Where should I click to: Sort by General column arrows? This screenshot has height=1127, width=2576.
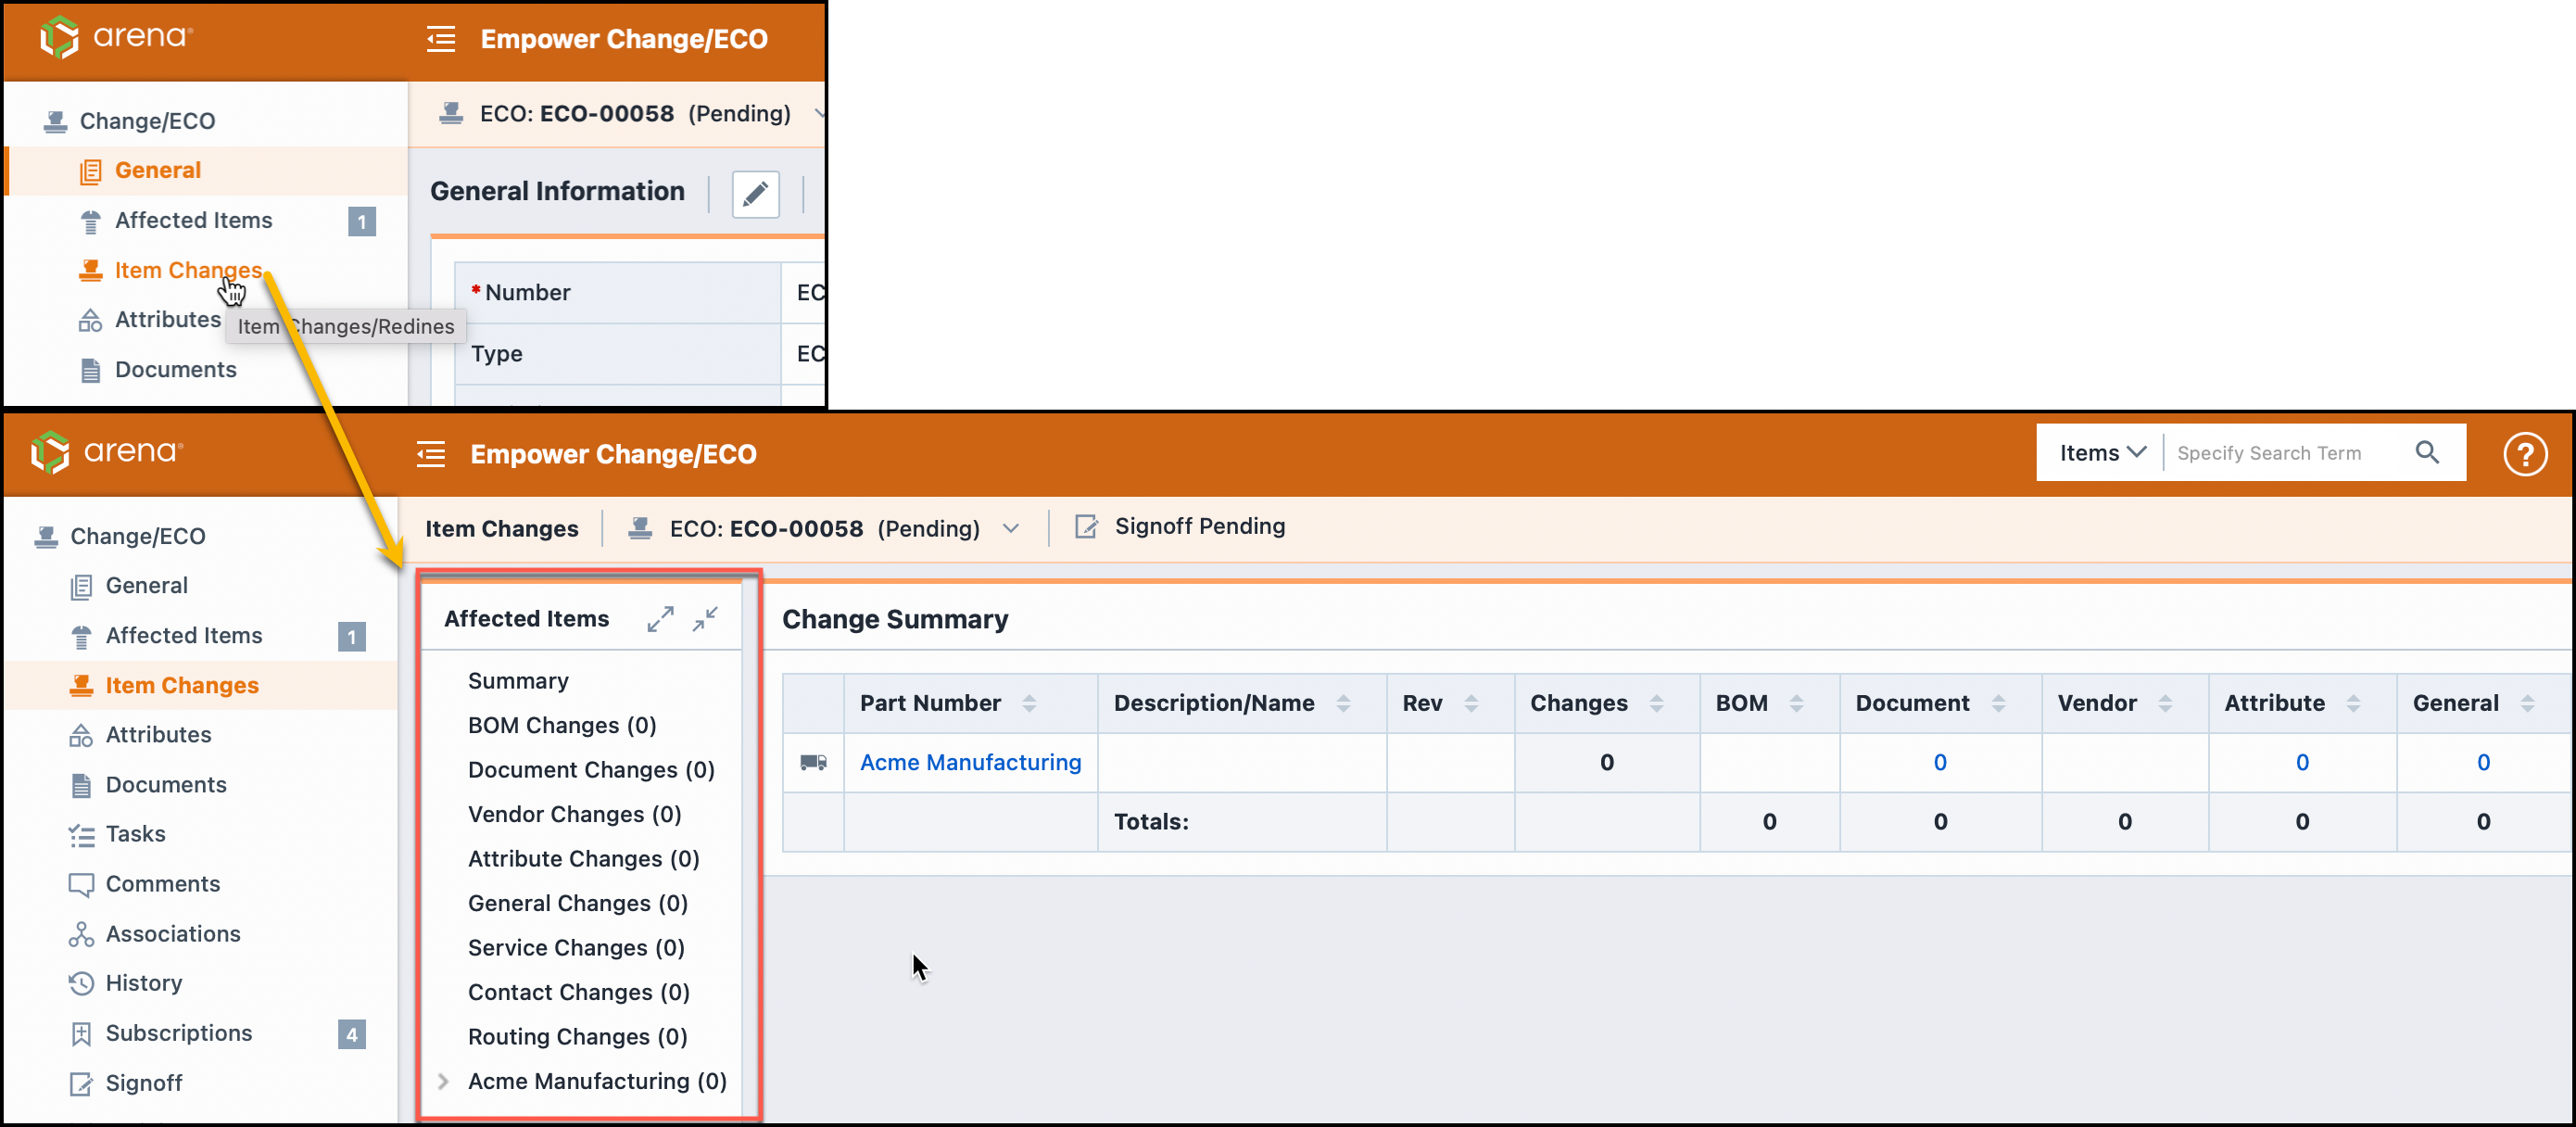tap(2527, 703)
